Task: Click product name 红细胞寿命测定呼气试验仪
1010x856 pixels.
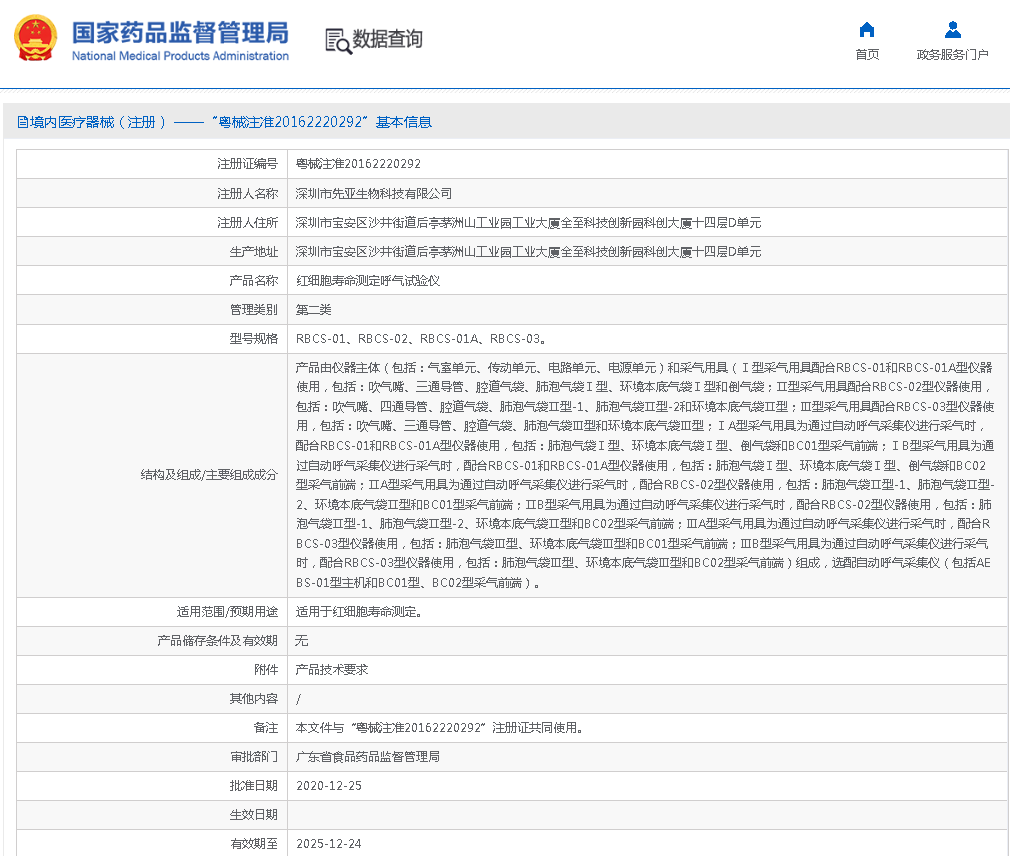Action: point(368,281)
